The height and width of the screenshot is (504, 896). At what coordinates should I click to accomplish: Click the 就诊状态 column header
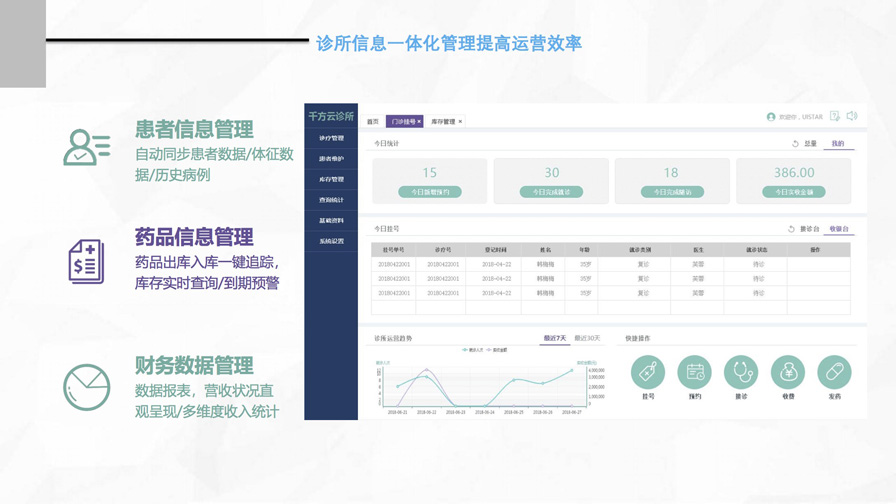pyautogui.click(x=757, y=250)
